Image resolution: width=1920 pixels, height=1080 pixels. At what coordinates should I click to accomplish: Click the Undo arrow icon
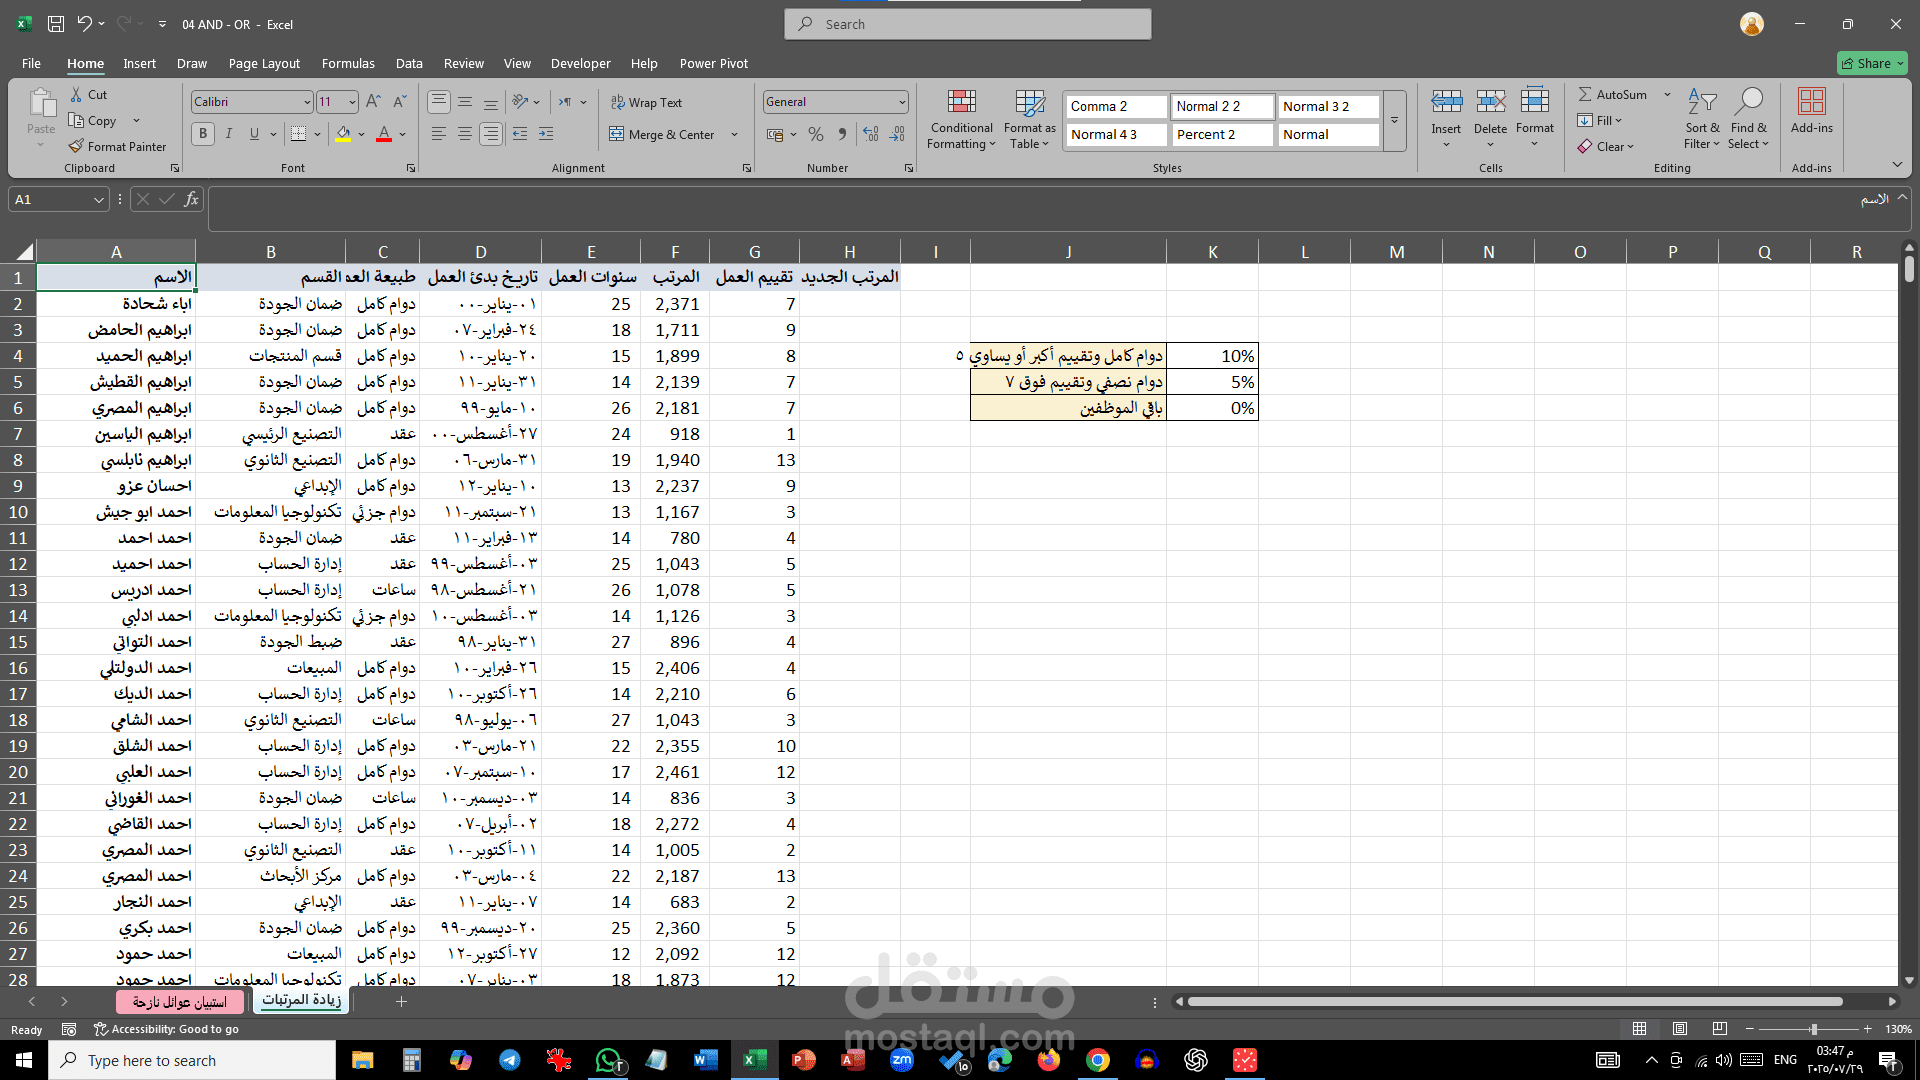[x=84, y=24]
